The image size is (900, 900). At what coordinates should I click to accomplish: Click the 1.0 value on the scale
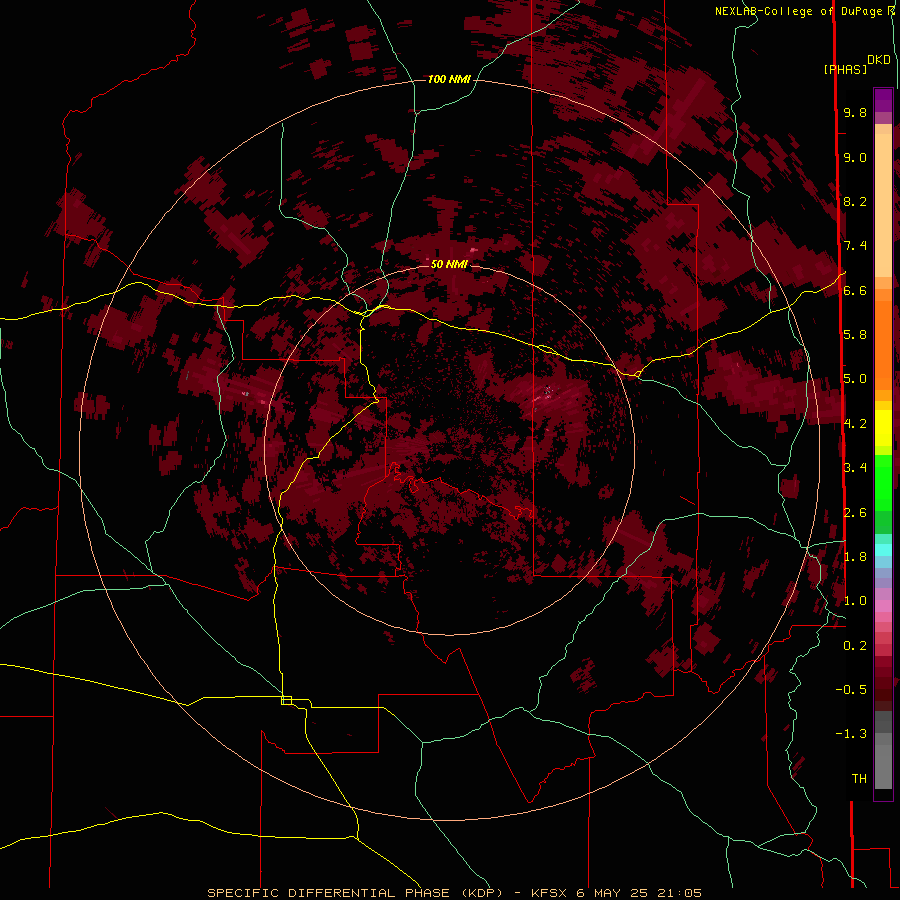coord(855,601)
